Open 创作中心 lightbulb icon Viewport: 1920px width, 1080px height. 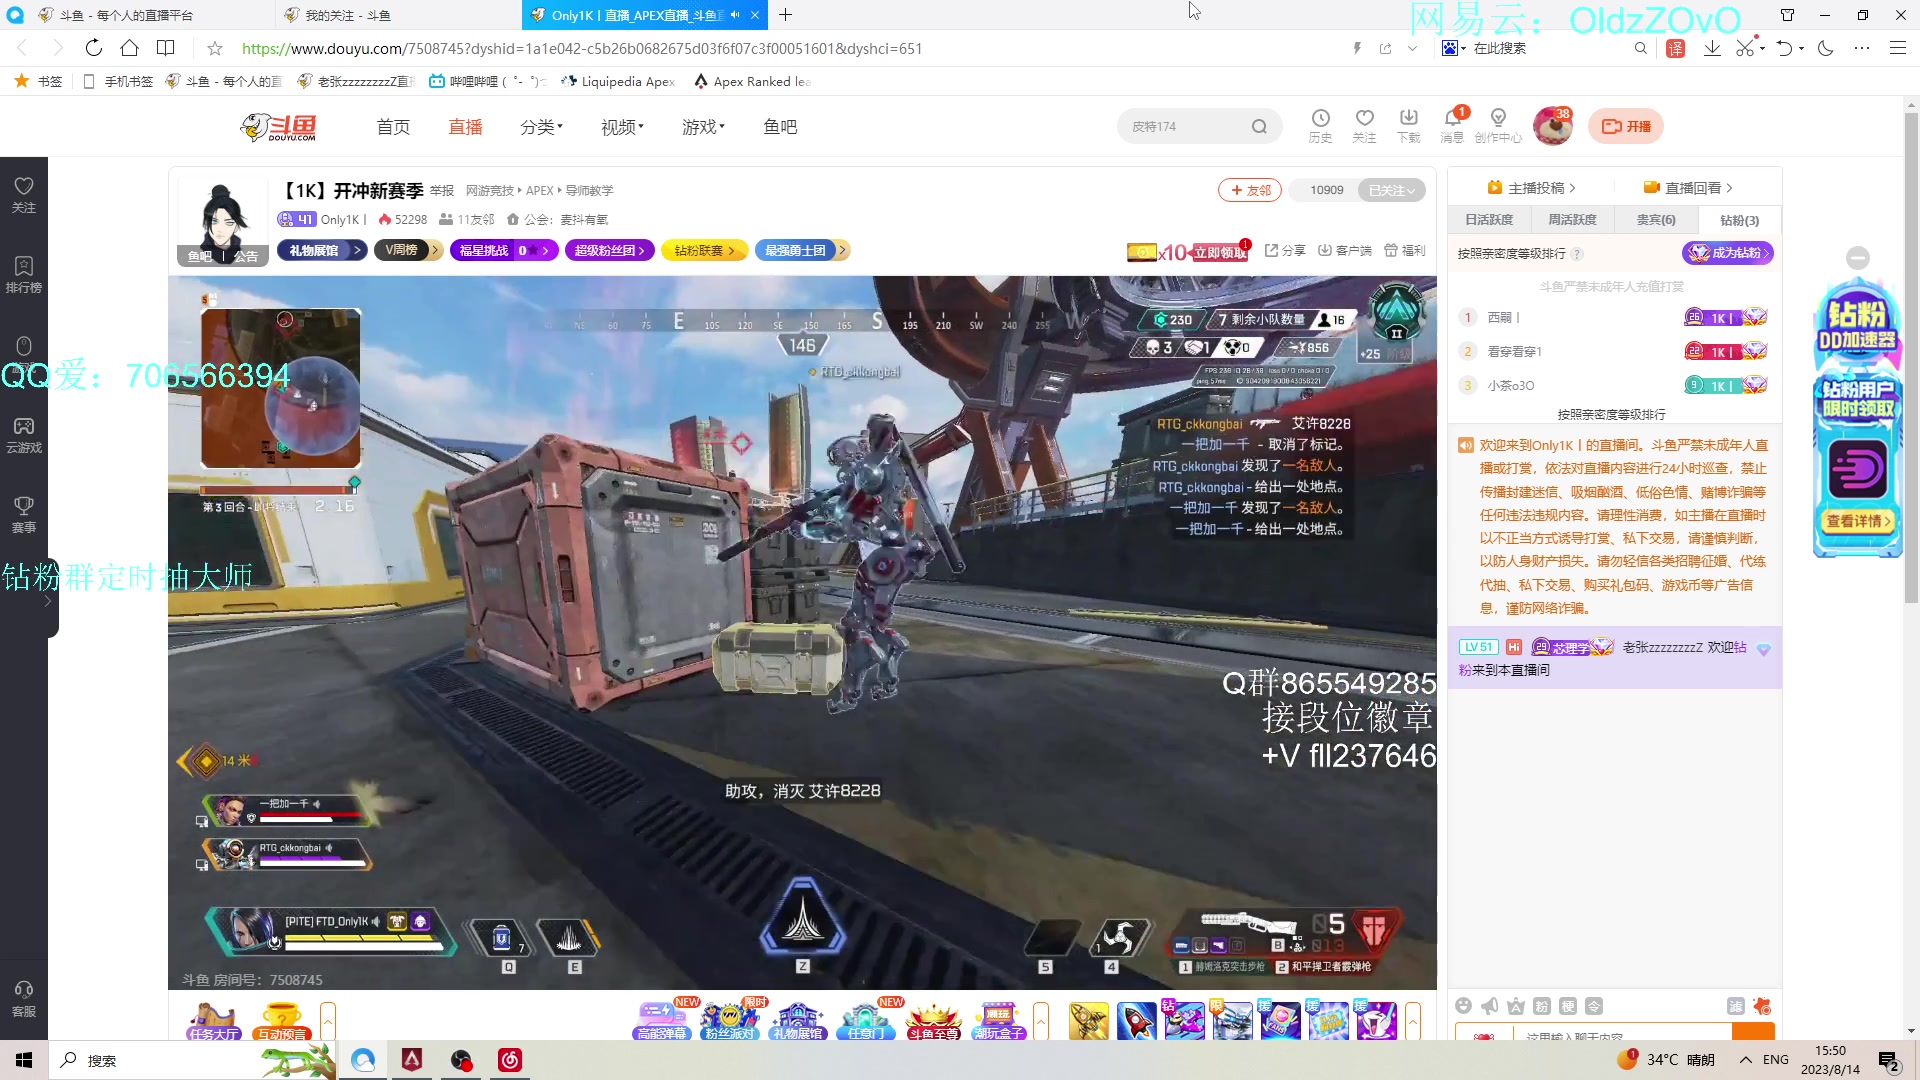click(x=1498, y=126)
